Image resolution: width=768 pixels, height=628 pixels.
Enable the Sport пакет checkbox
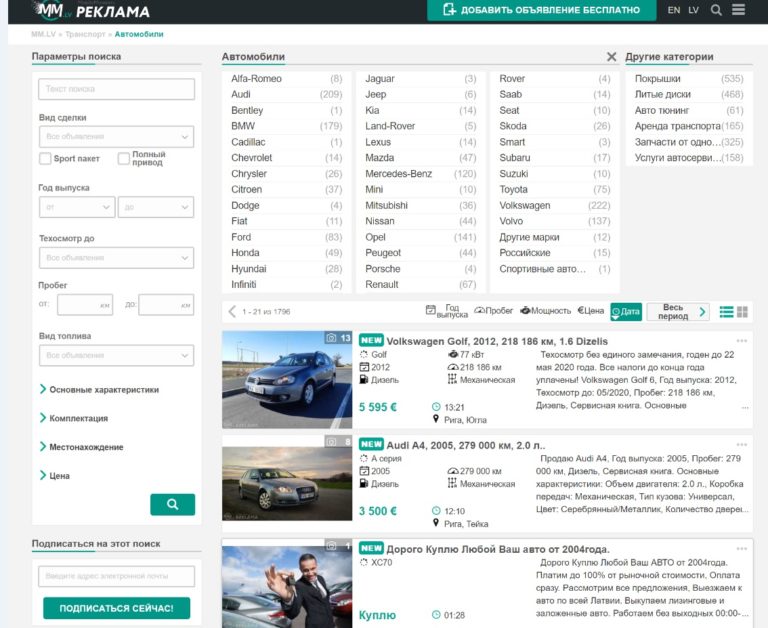[45, 158]
